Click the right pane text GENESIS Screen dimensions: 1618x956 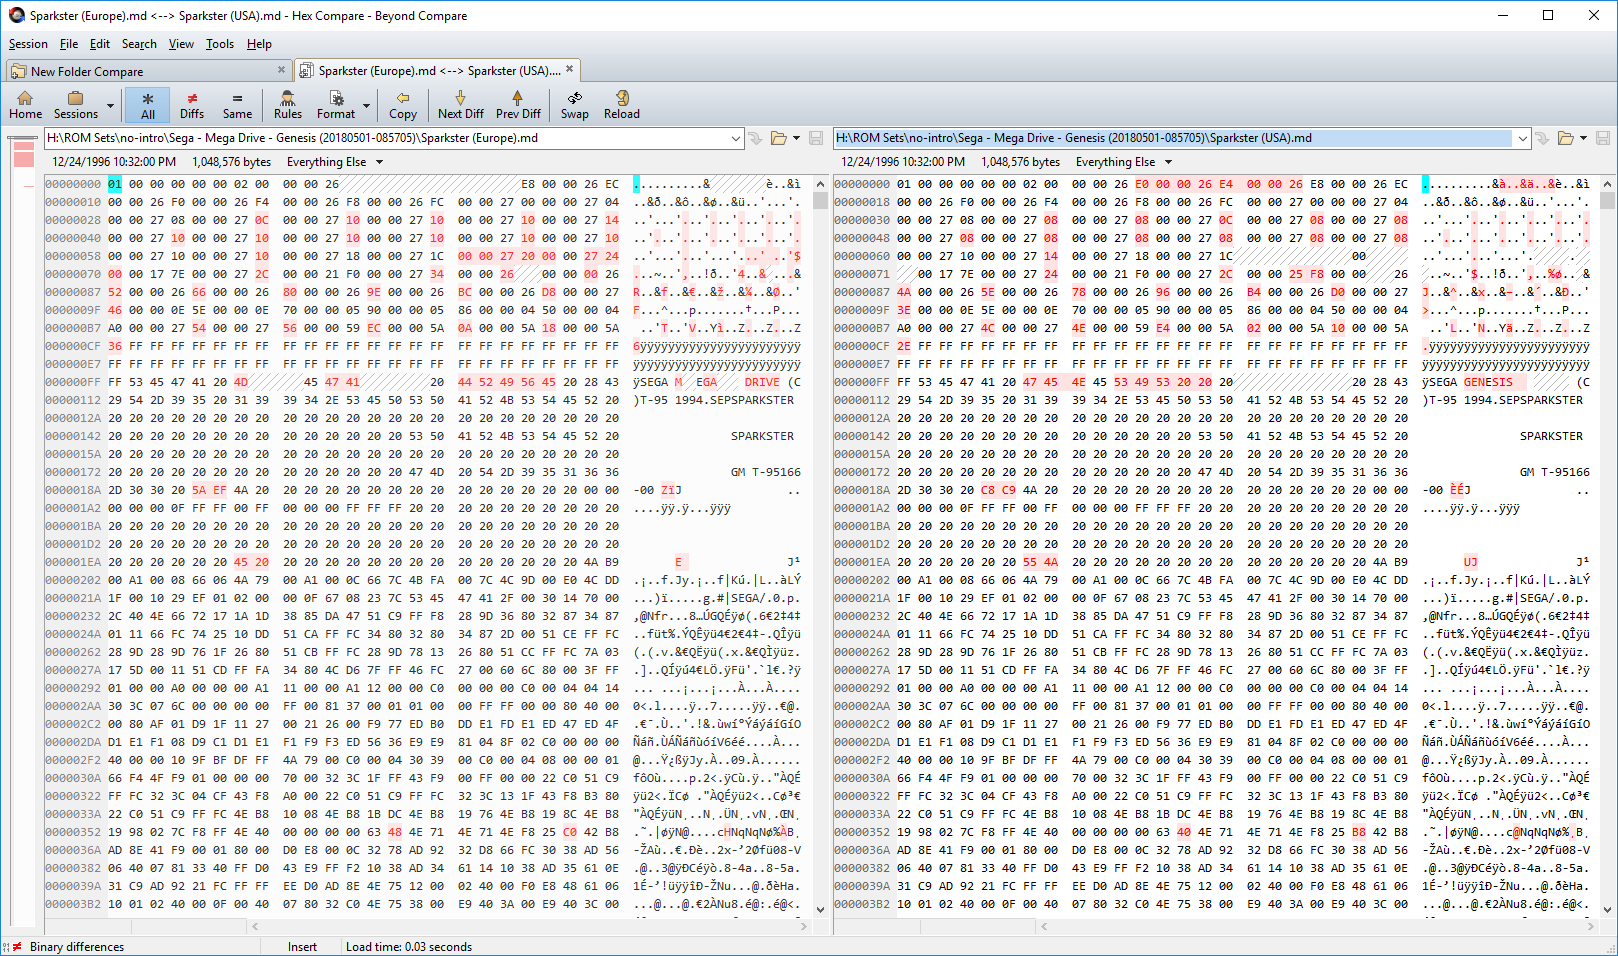[1488, 382]
